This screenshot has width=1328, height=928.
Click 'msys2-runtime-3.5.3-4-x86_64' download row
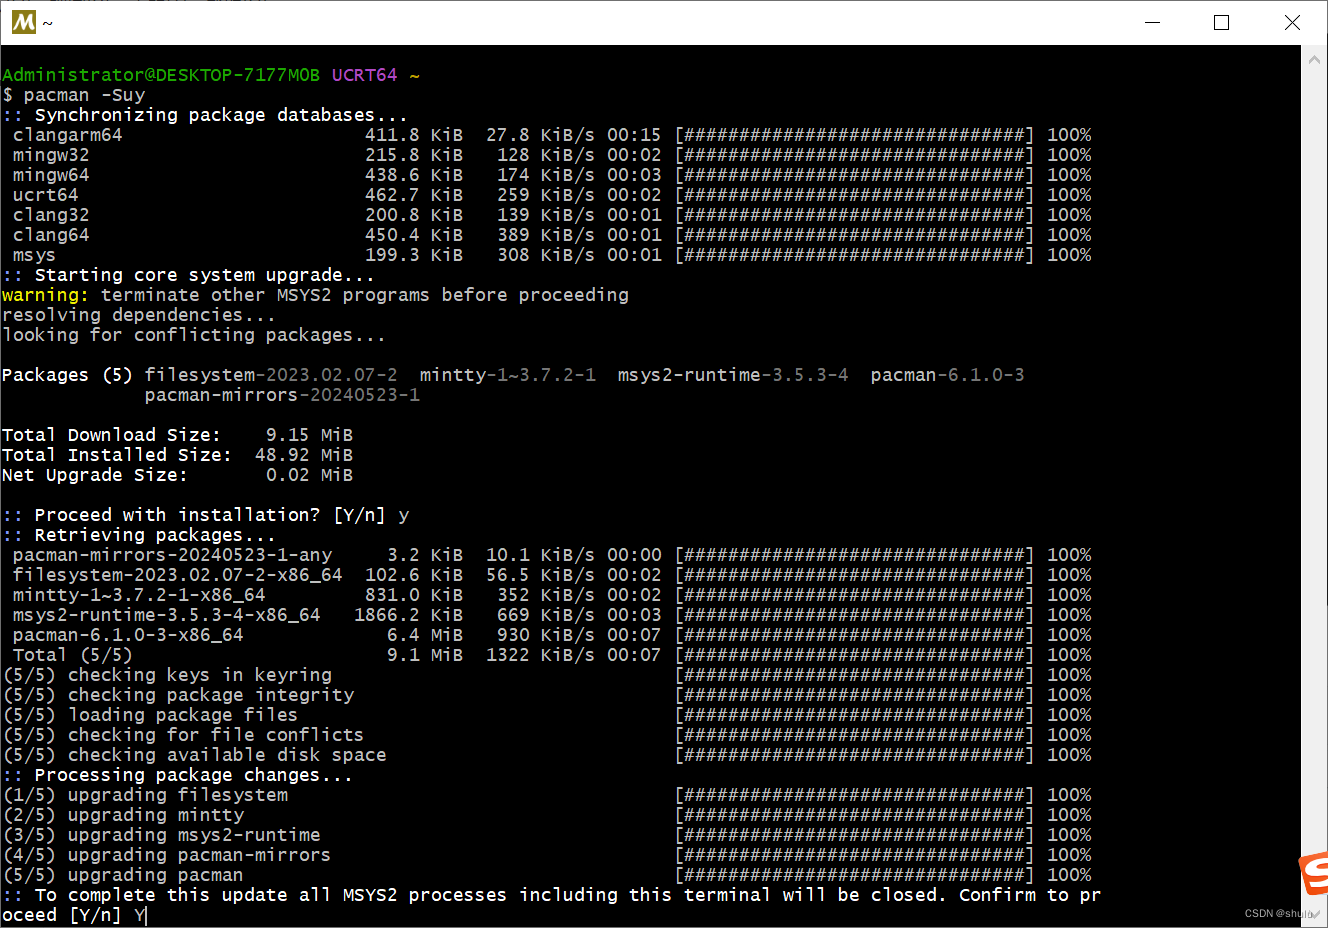[x=552, y=615]
